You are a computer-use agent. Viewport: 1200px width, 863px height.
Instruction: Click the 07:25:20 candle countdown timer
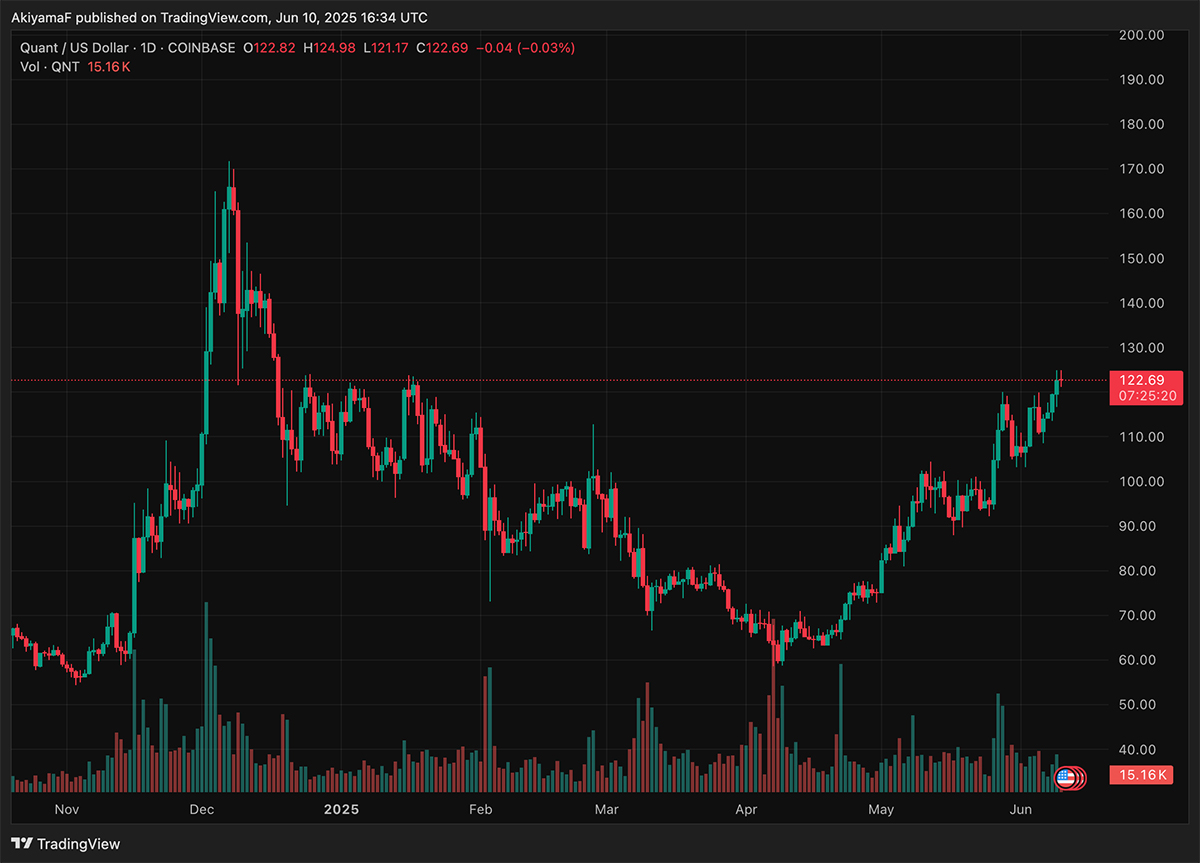point(1146,396)
